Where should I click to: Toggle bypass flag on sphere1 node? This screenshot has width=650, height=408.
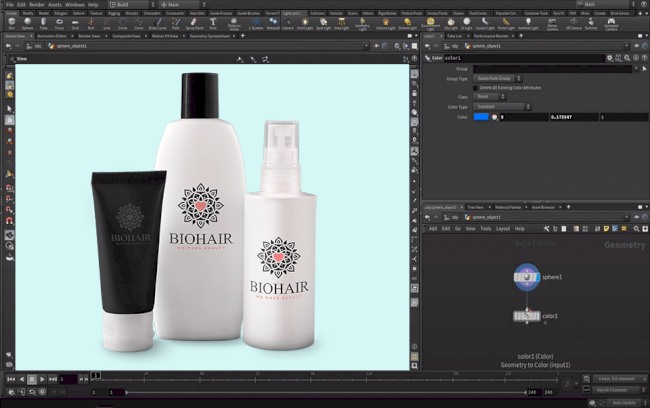click(x=517, y=277)
